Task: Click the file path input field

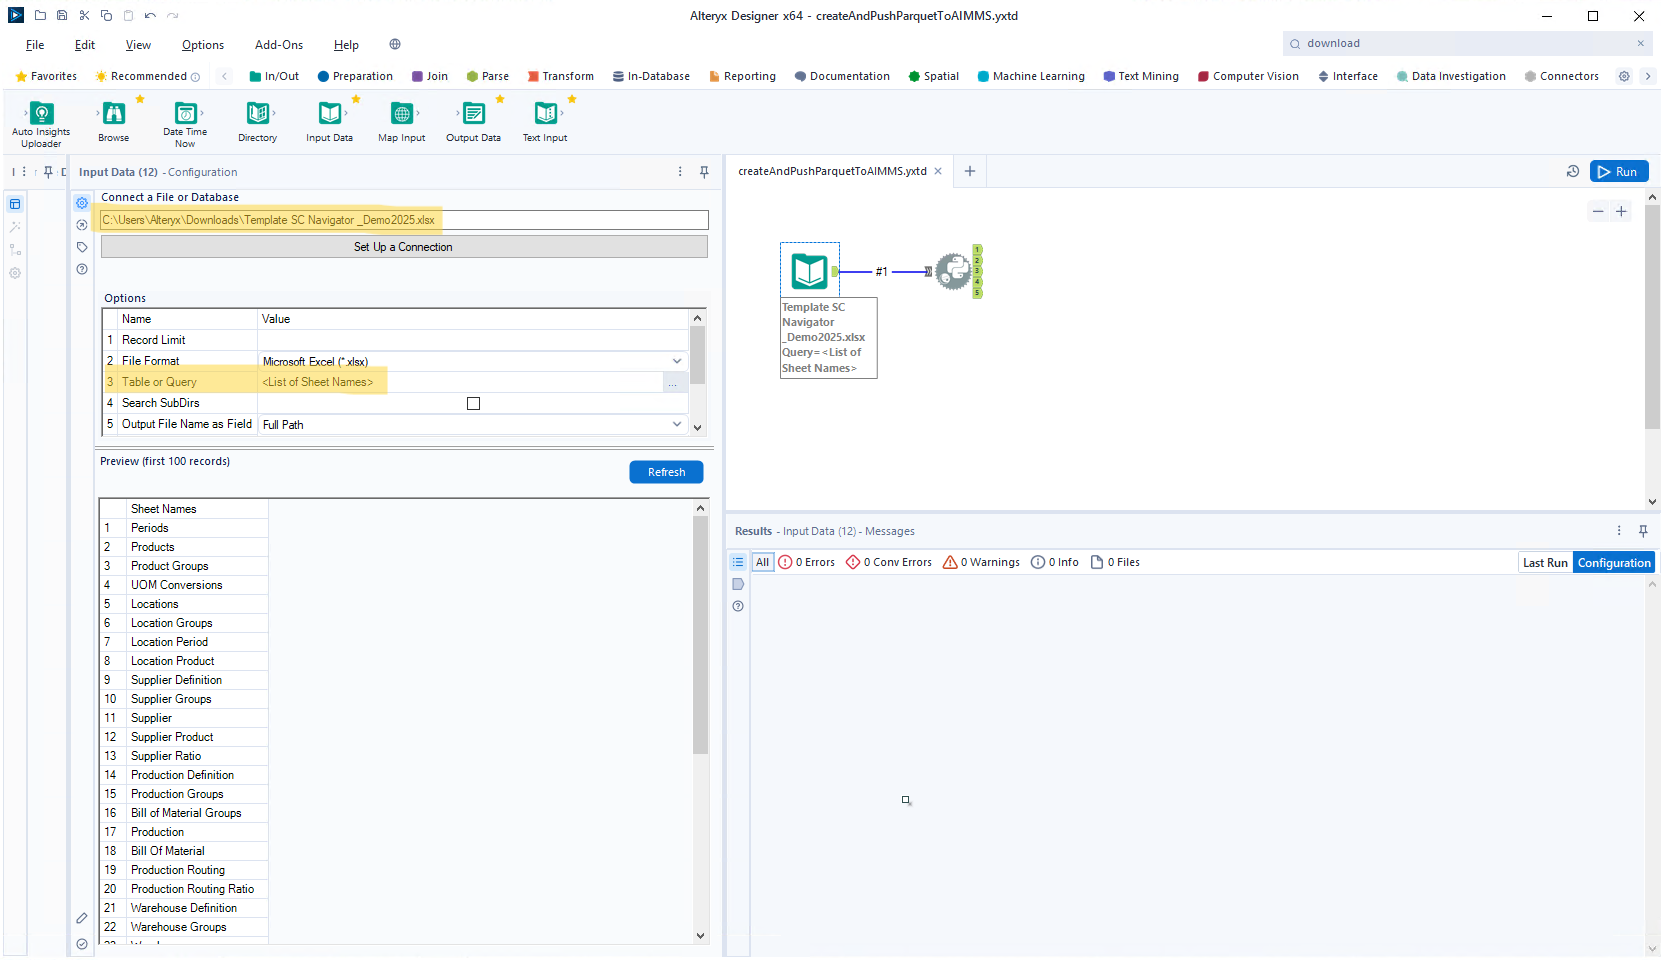Action: click(x=404, y=220)
